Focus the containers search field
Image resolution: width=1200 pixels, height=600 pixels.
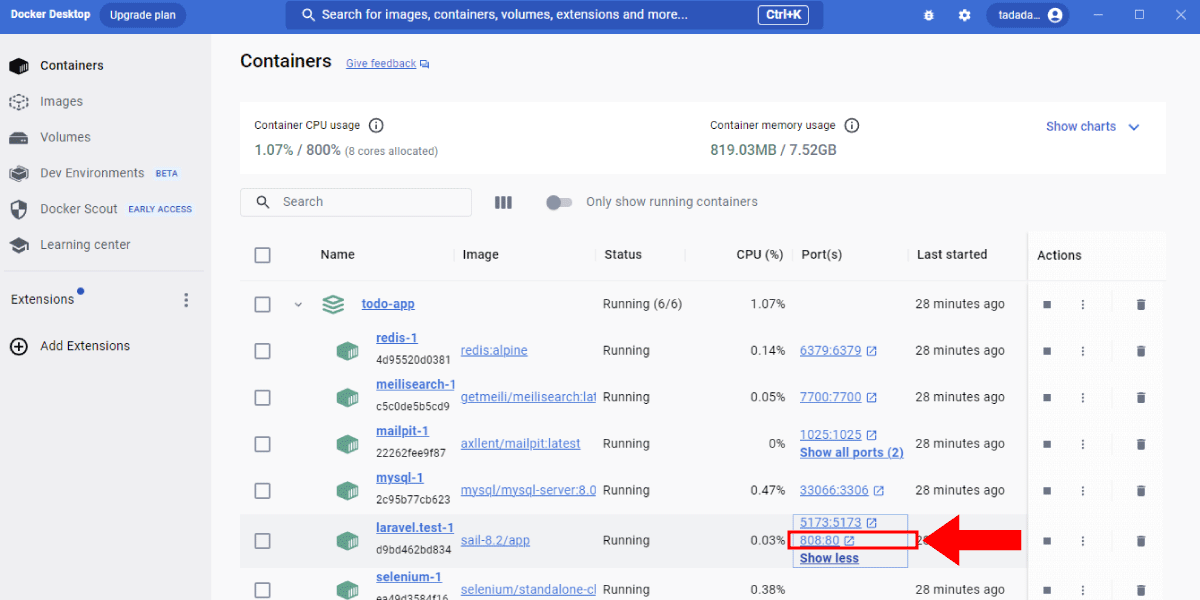356,202
